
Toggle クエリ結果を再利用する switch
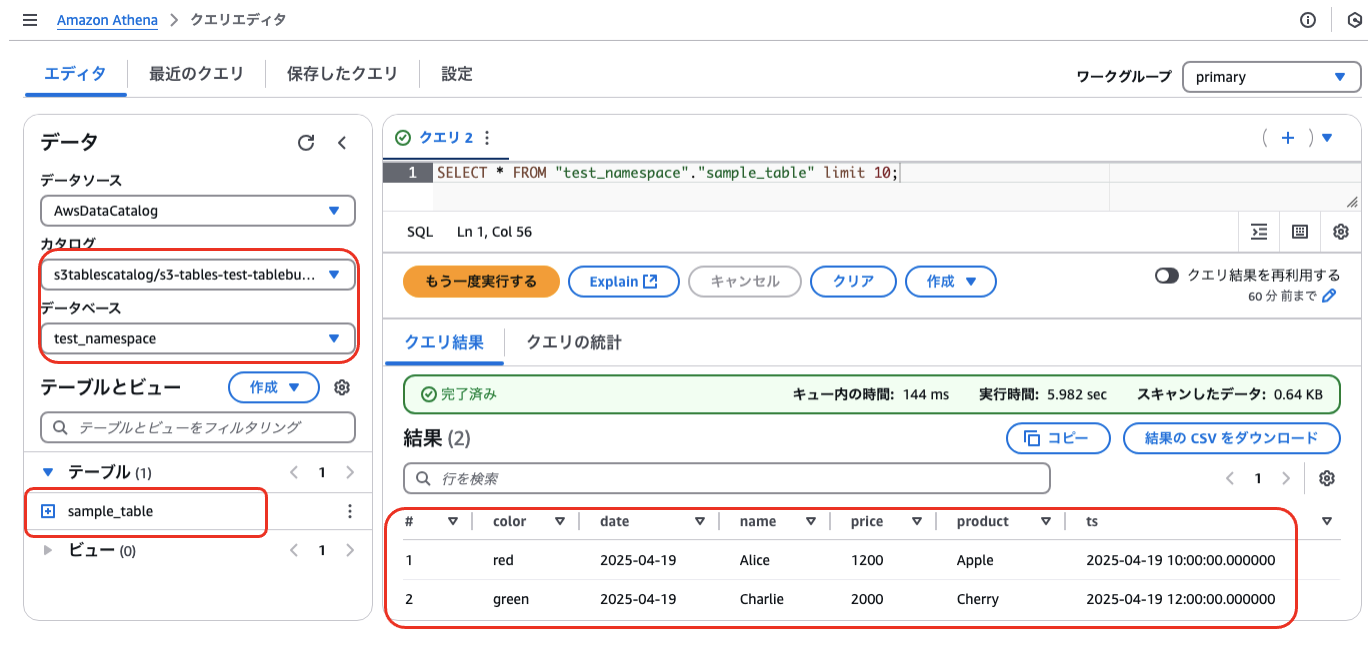tap(1166, 275)
